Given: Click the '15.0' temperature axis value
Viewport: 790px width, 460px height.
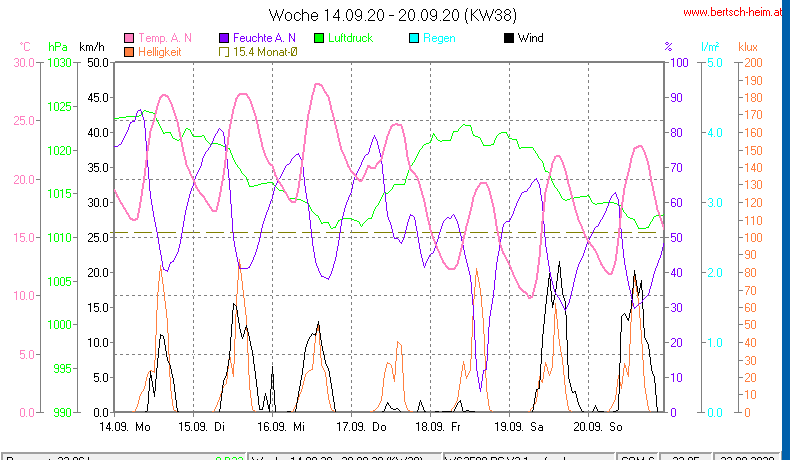Looking at the screenshot, I should (24, 238).
